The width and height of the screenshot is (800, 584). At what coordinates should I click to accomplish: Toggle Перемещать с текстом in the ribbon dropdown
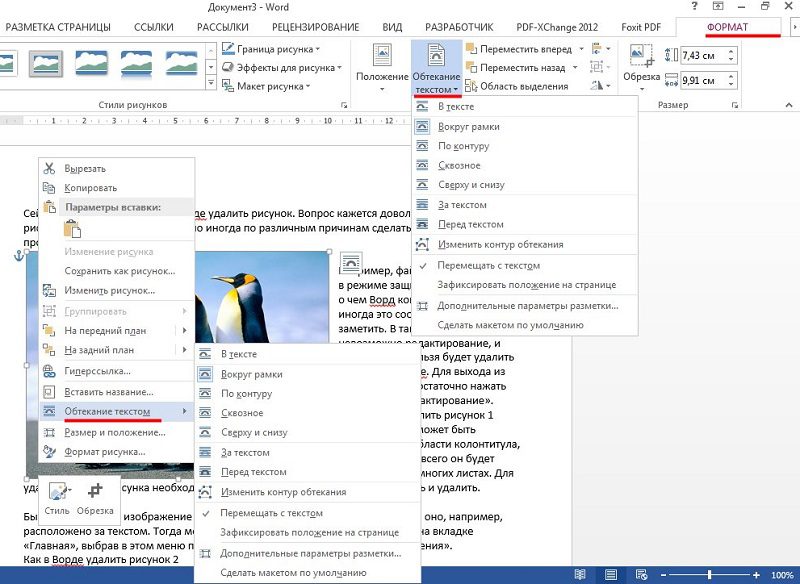pos(525,265)
